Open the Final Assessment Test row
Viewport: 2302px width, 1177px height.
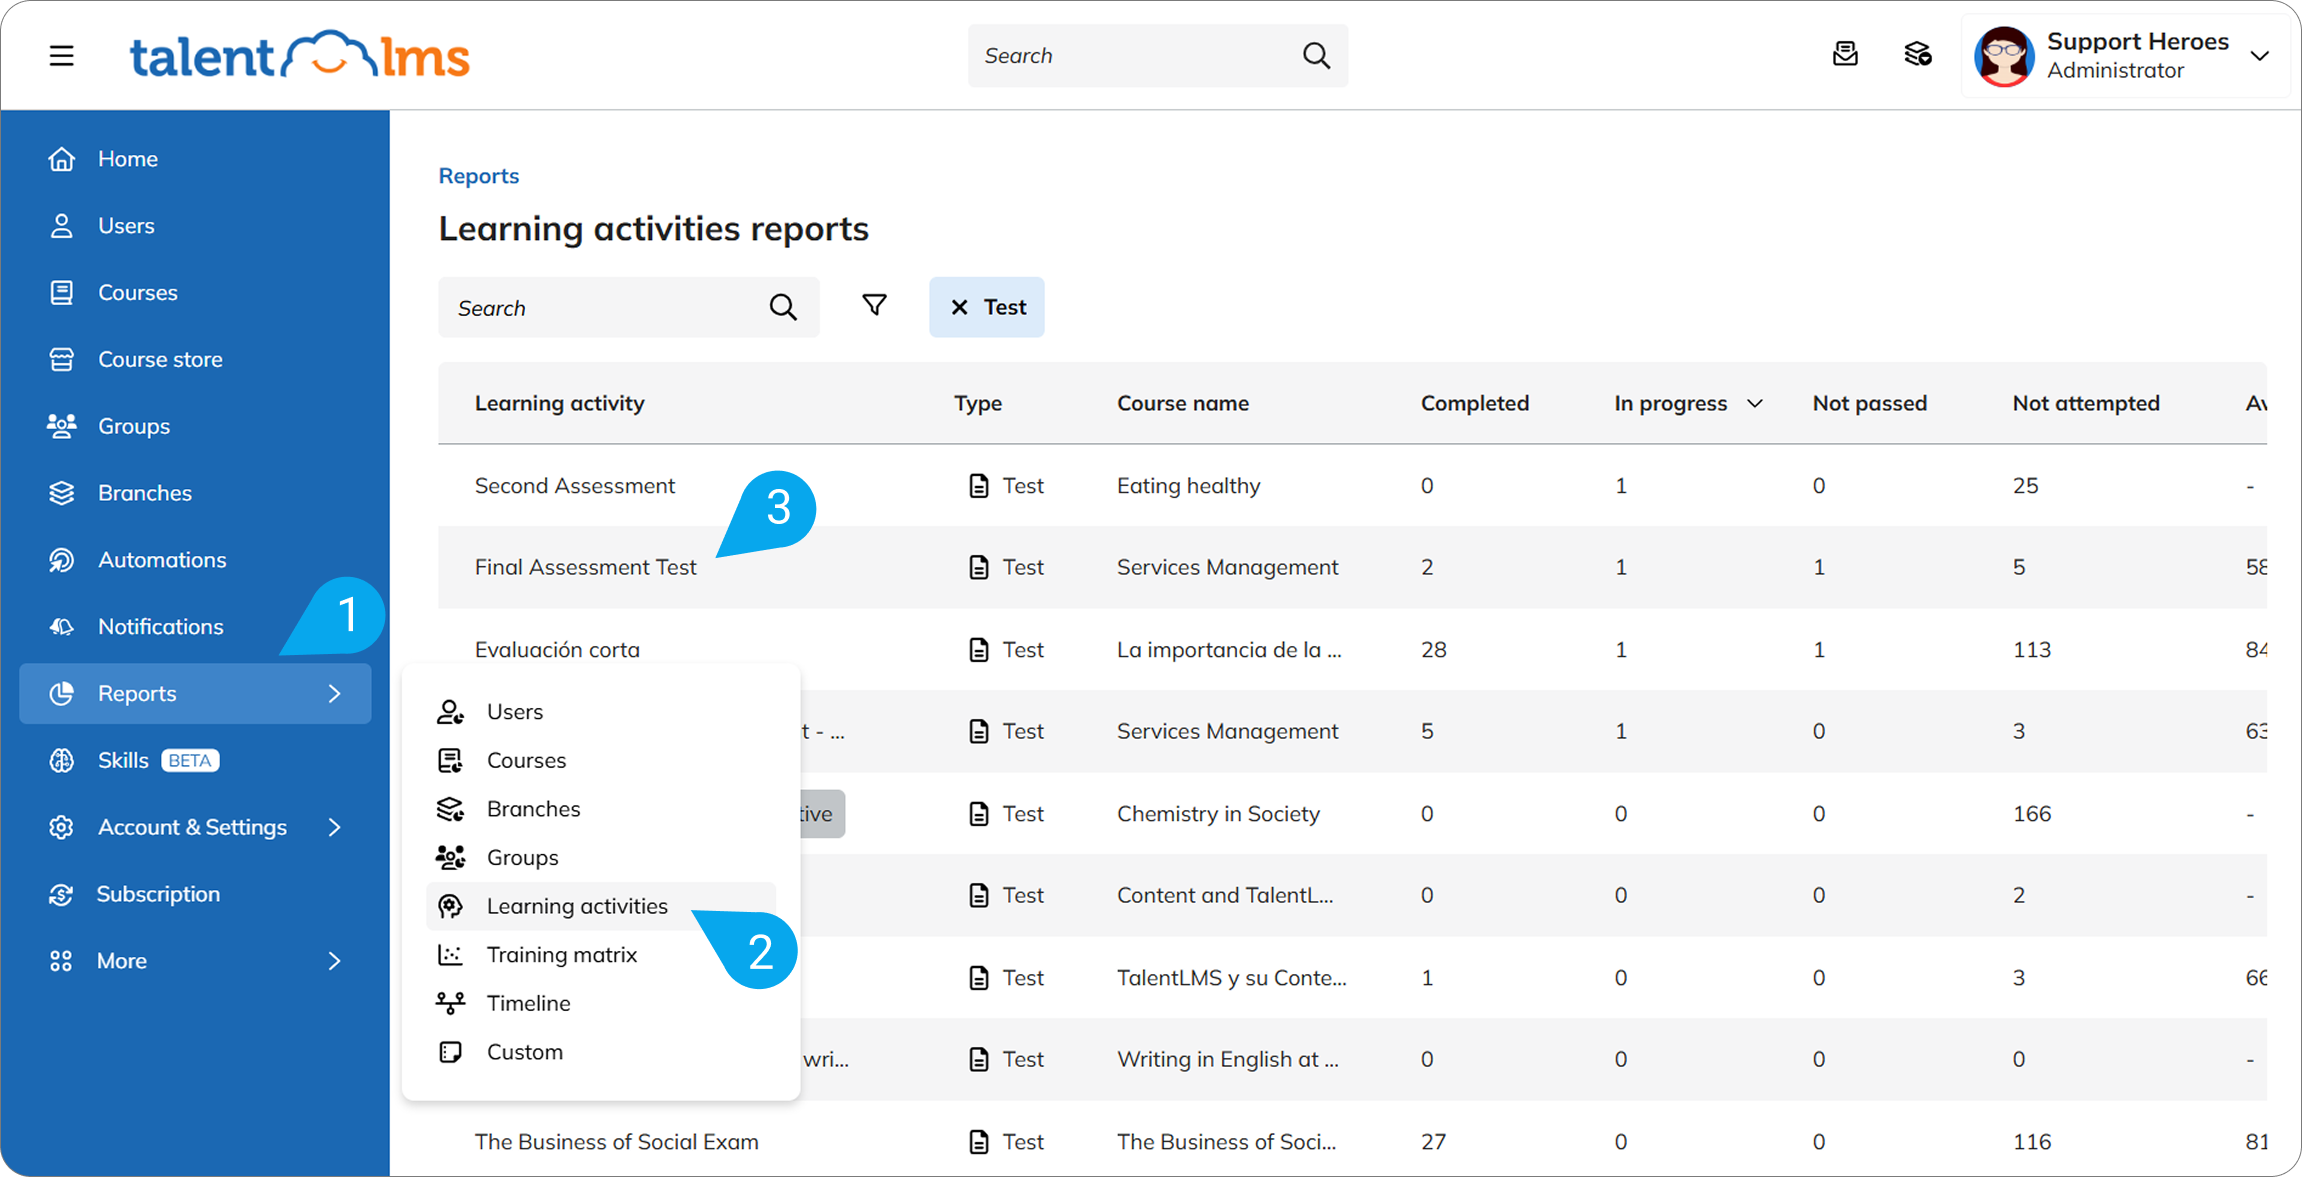(x=1352, y=567)
